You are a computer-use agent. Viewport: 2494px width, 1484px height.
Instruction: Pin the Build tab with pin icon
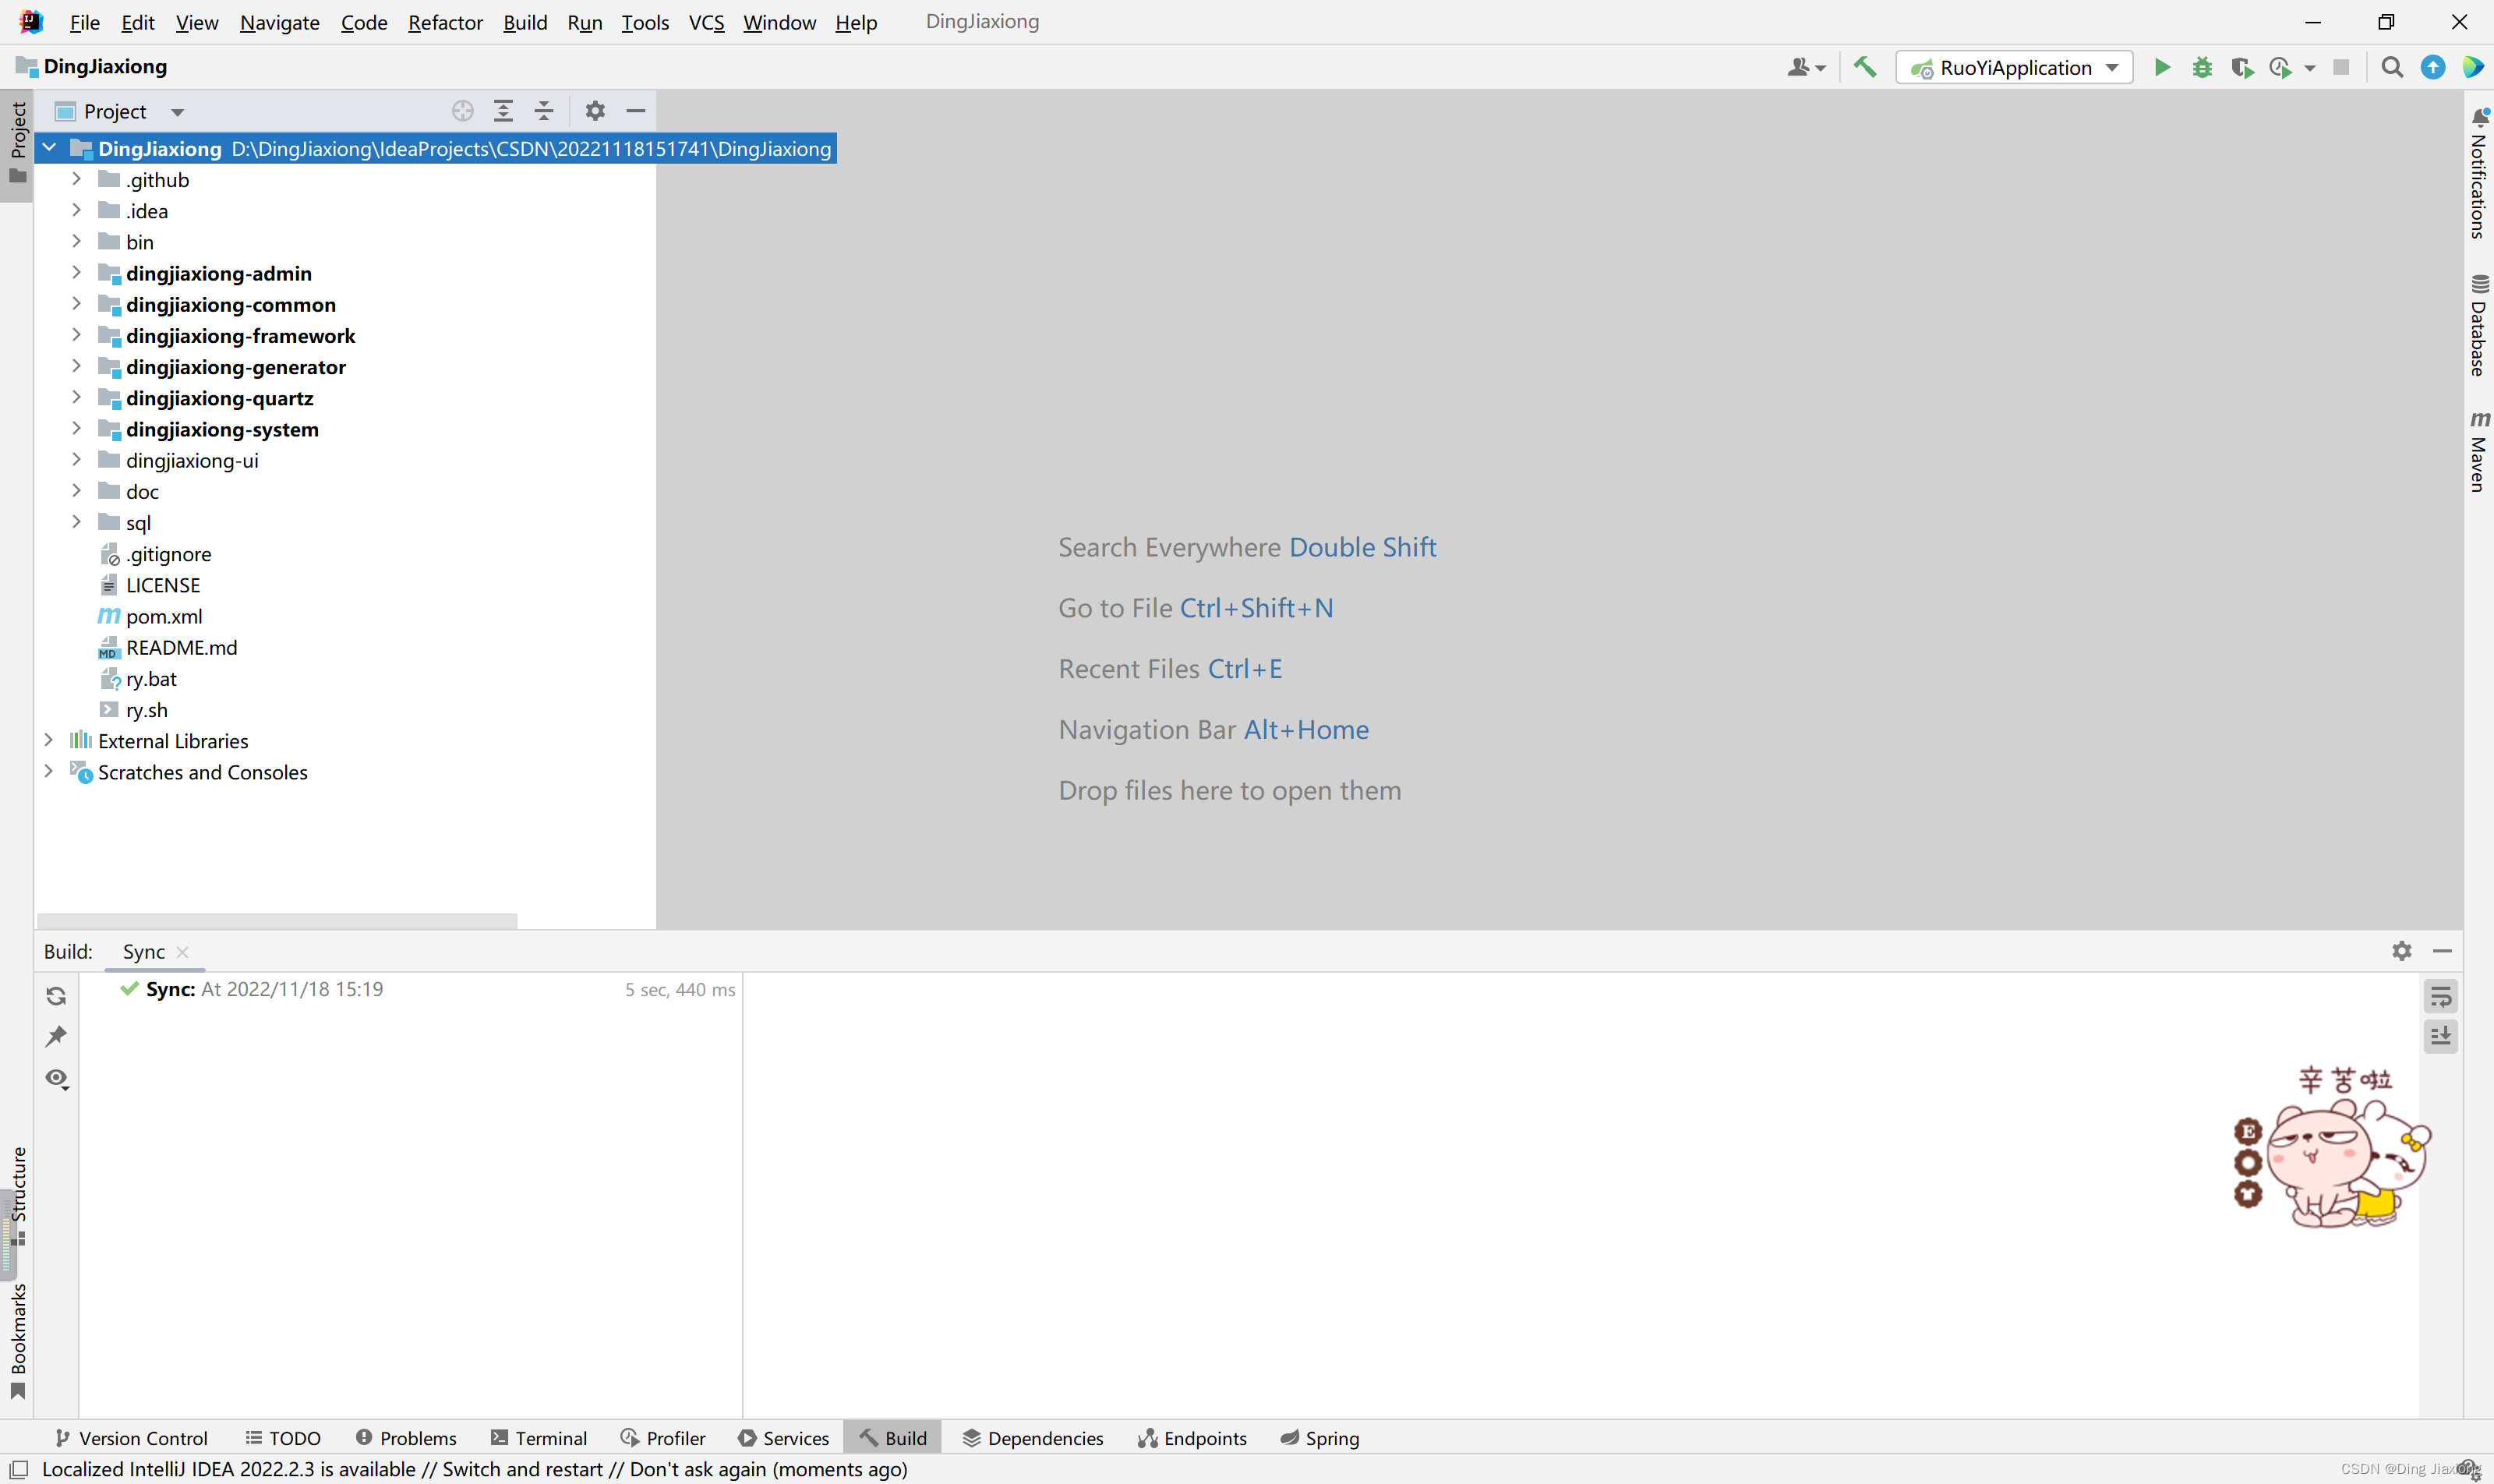coord(56,1037)
